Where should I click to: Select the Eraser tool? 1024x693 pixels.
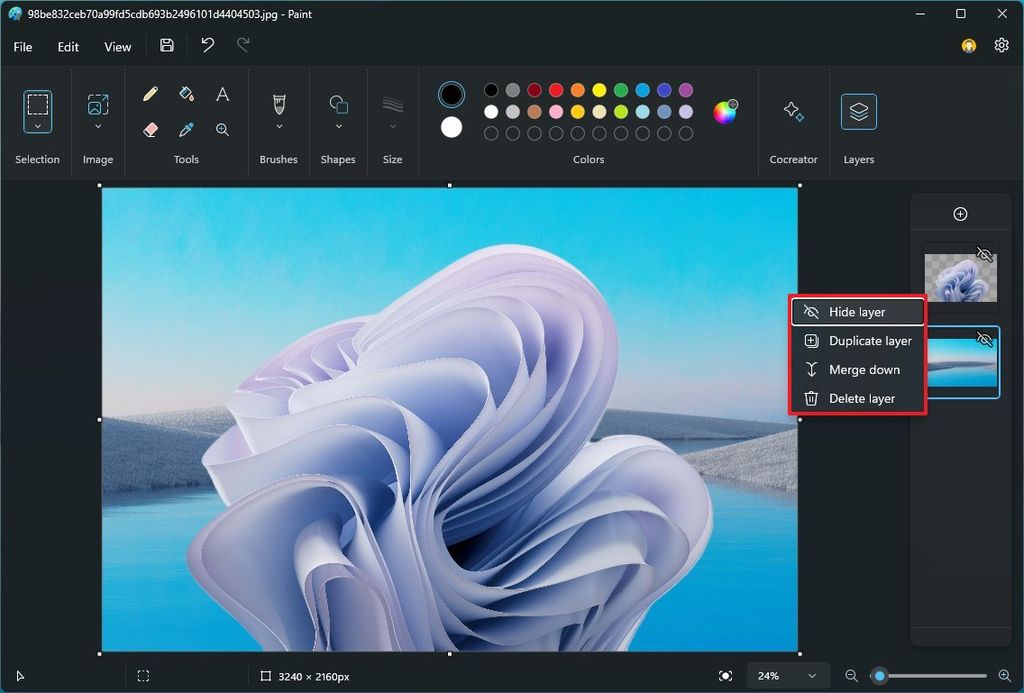[x=150, y=128]
